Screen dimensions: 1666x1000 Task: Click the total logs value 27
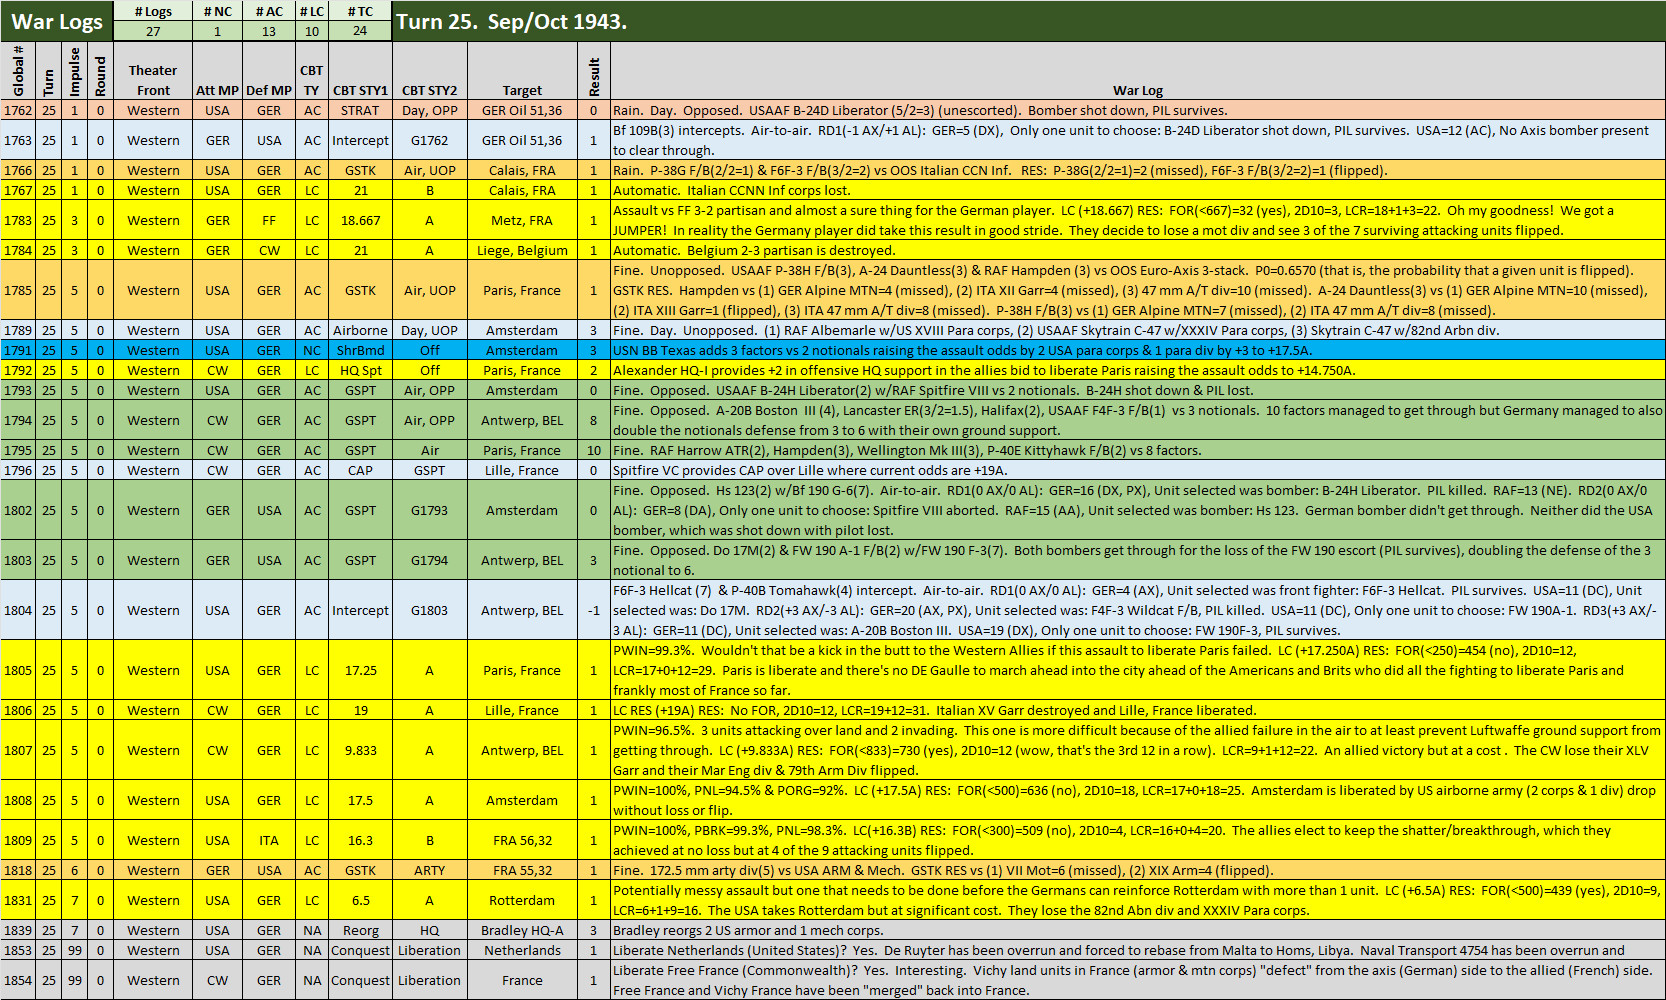pos(153,31)
